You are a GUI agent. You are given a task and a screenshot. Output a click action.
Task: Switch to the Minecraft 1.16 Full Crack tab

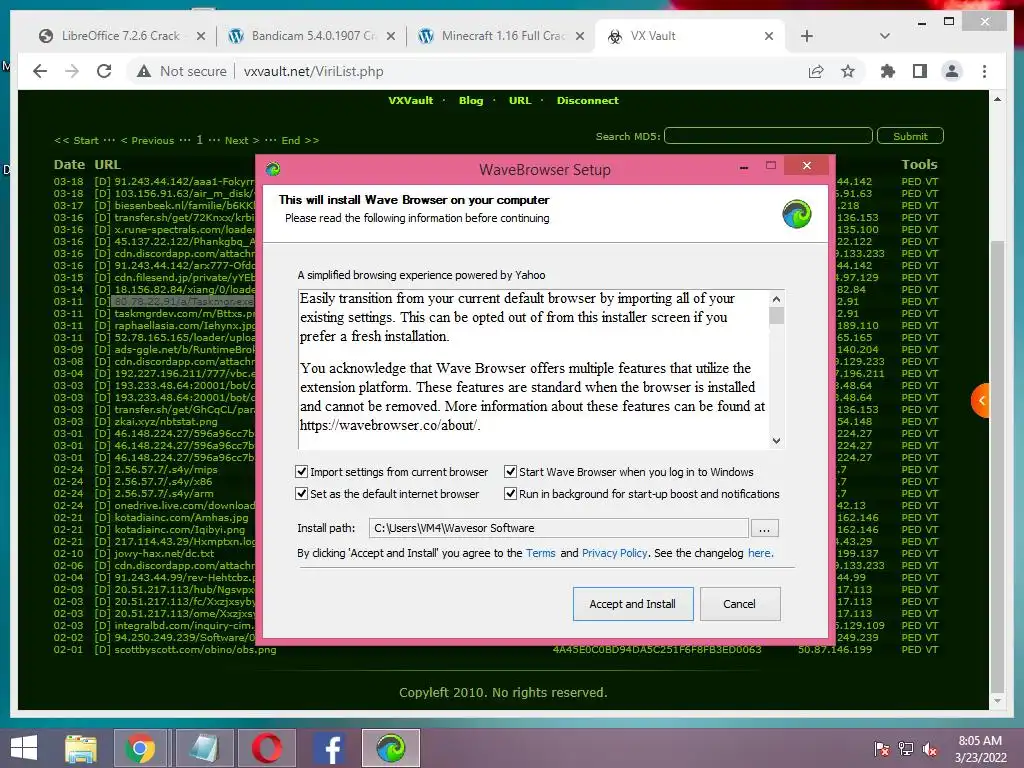click(503, 36)
